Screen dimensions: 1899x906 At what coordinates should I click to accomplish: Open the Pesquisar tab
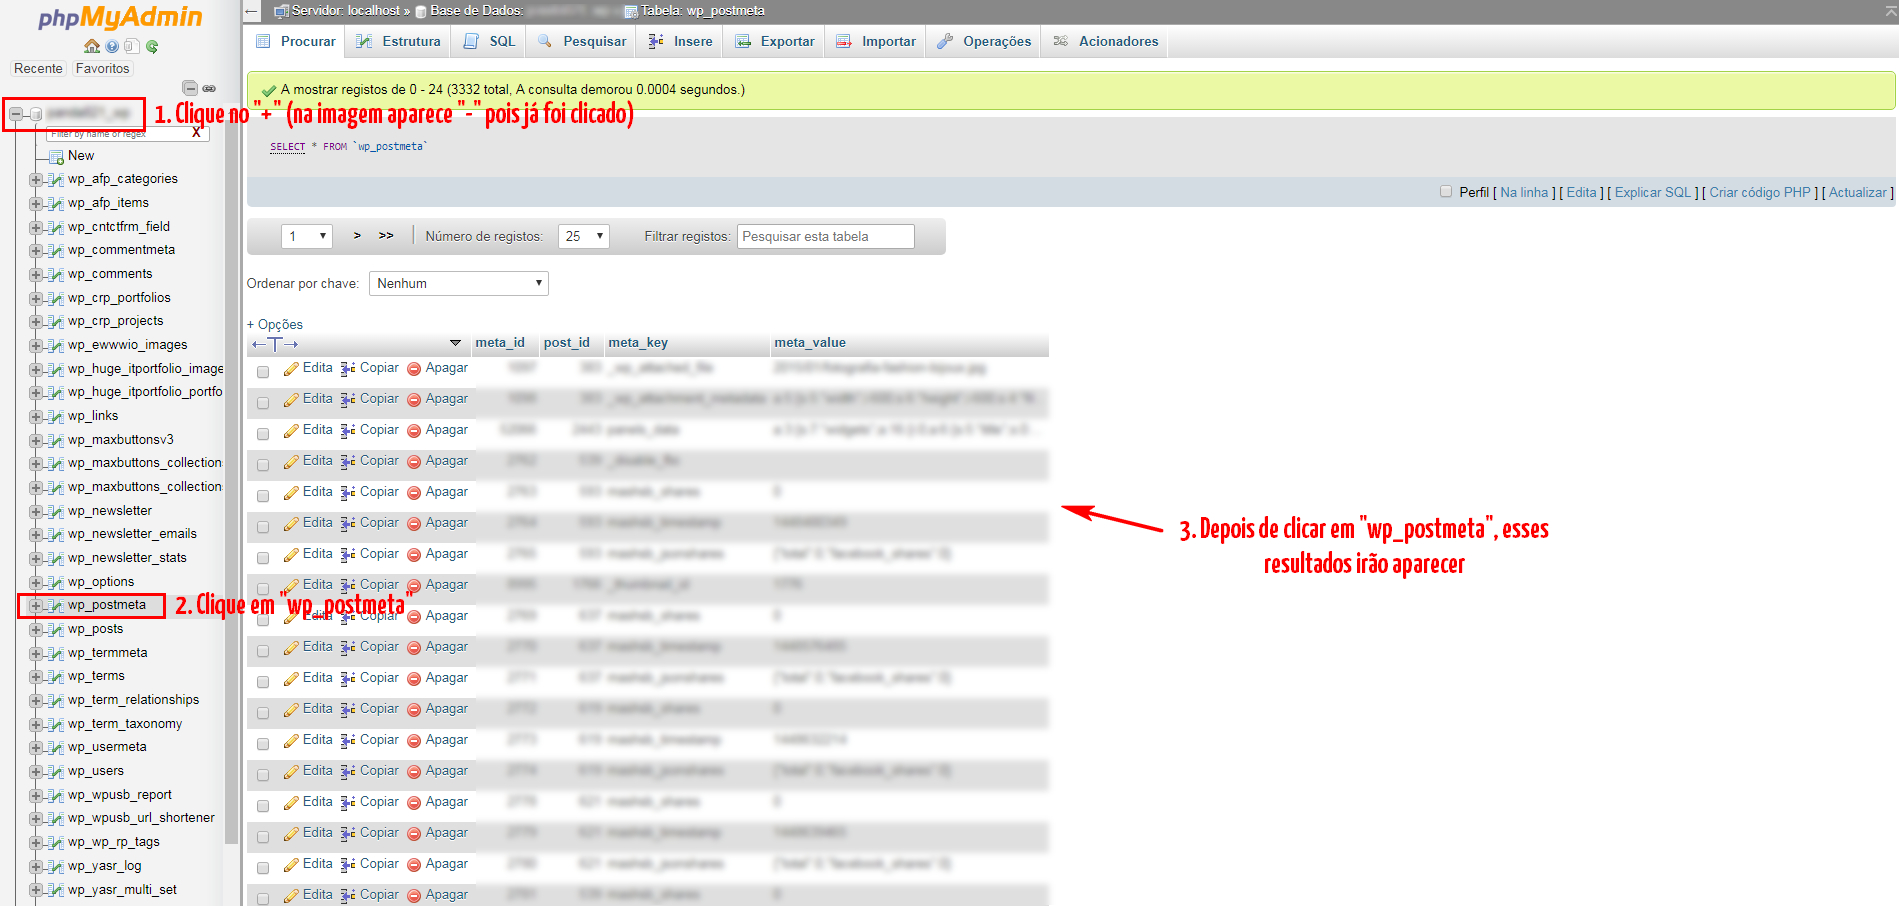(x=581, y=41)
